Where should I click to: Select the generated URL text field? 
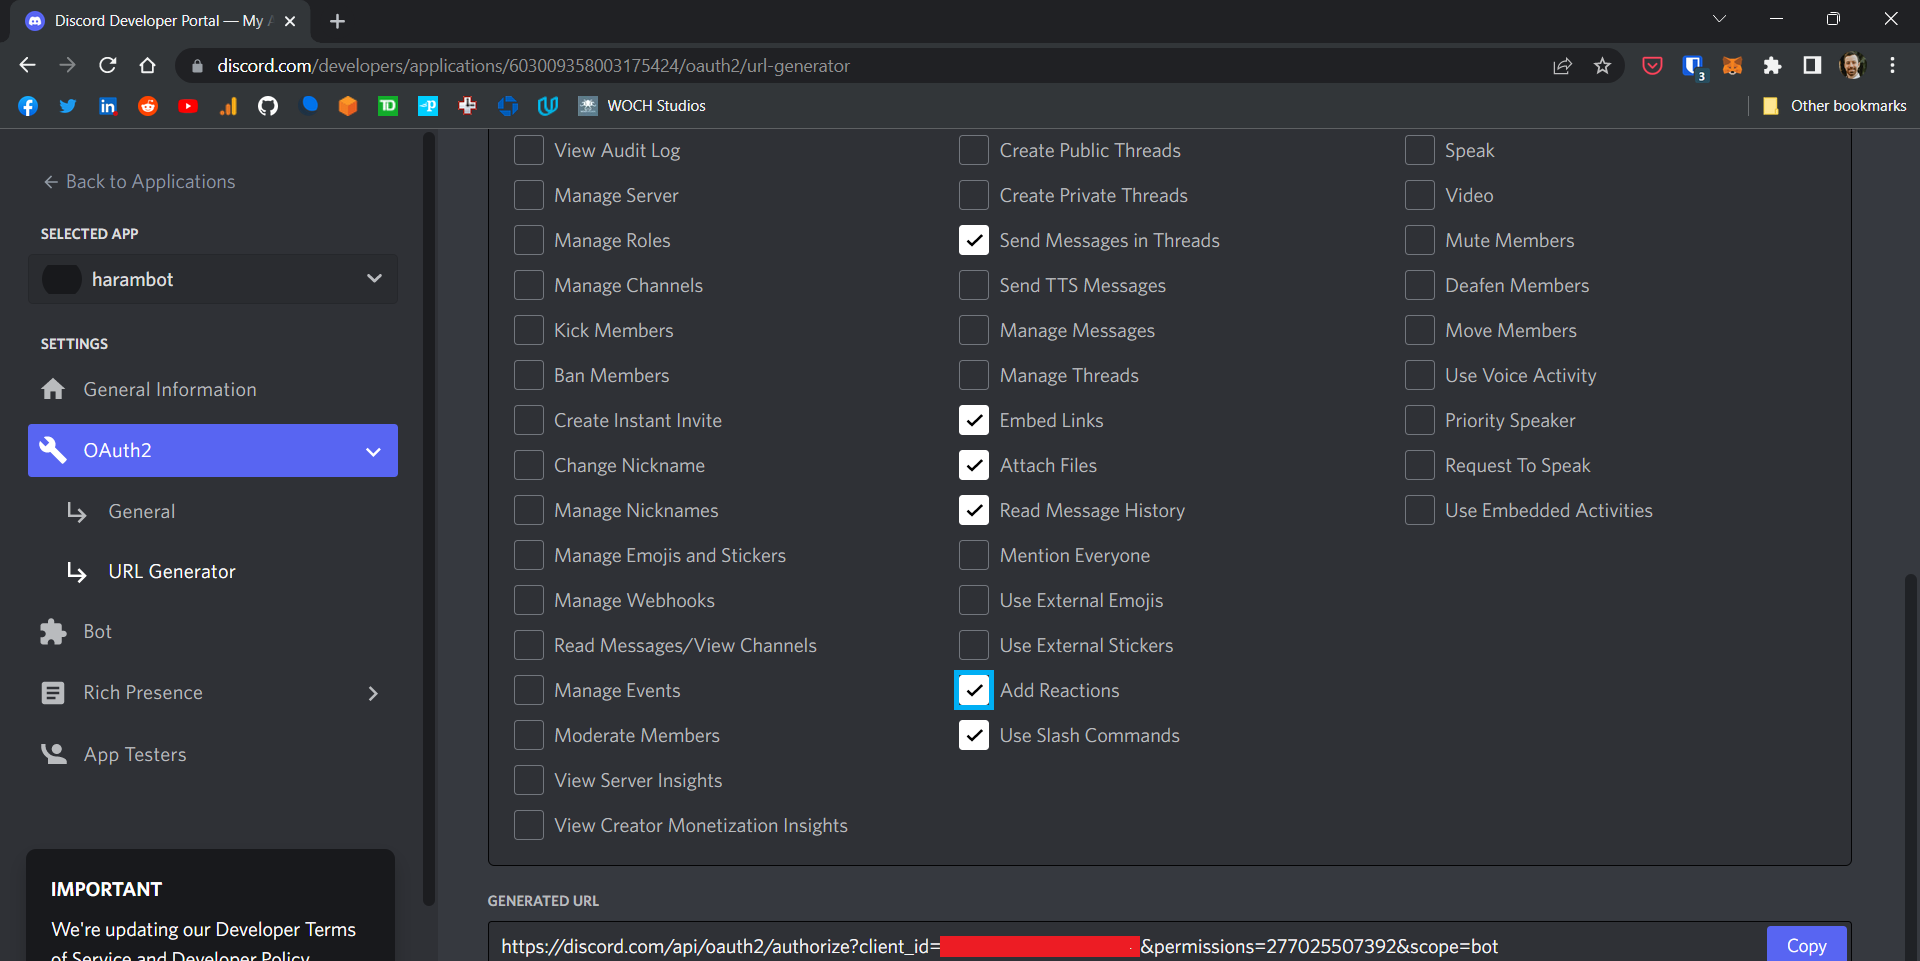(1127, 945)
